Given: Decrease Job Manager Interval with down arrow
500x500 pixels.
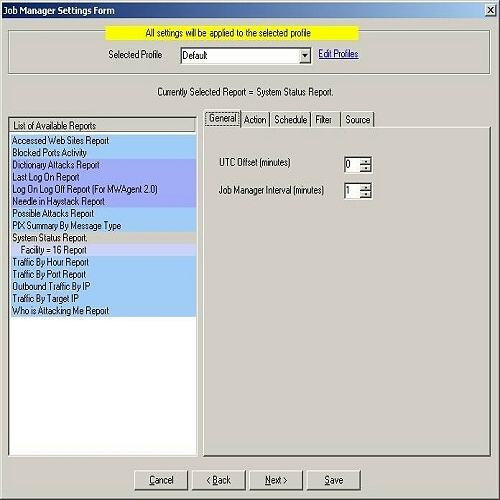Looking at the screenshot, I should [366, 195].
